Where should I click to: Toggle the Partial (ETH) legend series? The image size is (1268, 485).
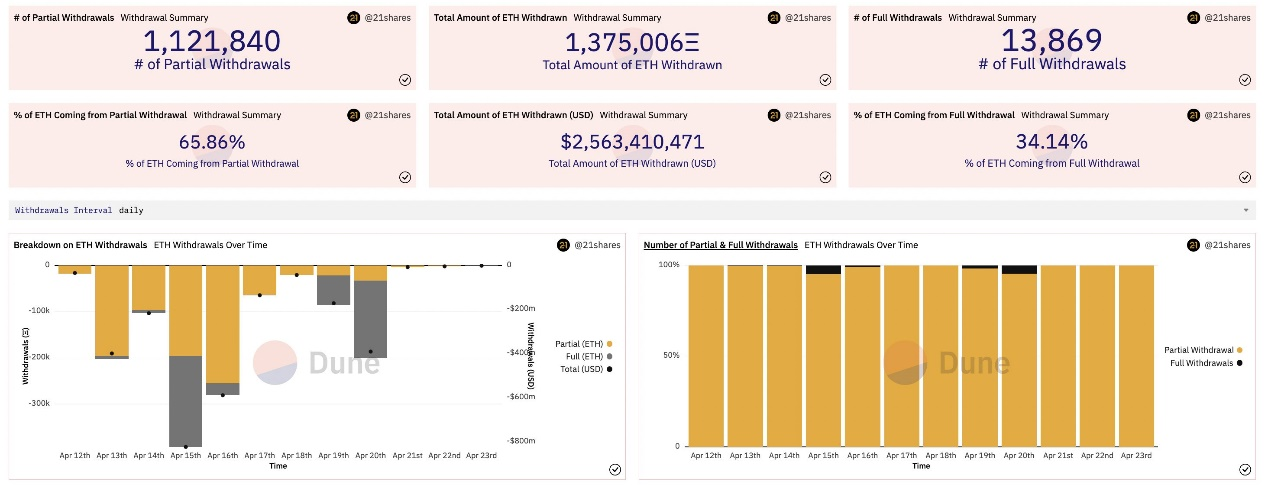click(x=580, y=344)
